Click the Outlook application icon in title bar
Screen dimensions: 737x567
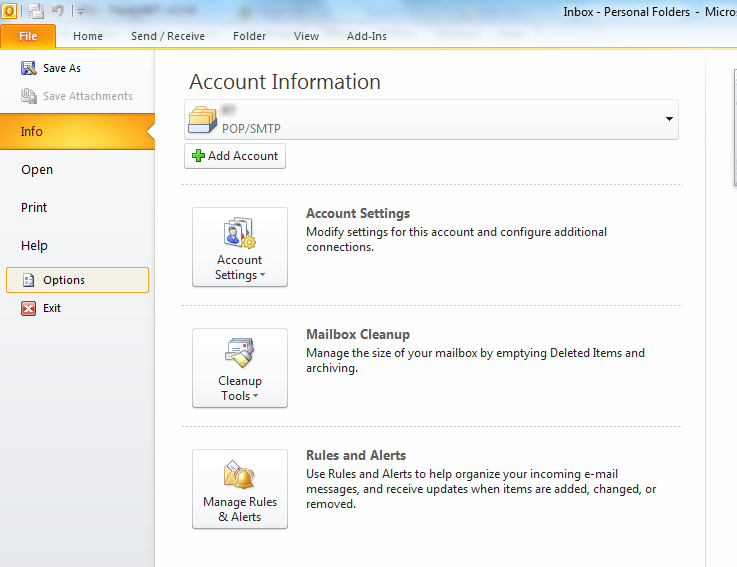coord(9,11)
